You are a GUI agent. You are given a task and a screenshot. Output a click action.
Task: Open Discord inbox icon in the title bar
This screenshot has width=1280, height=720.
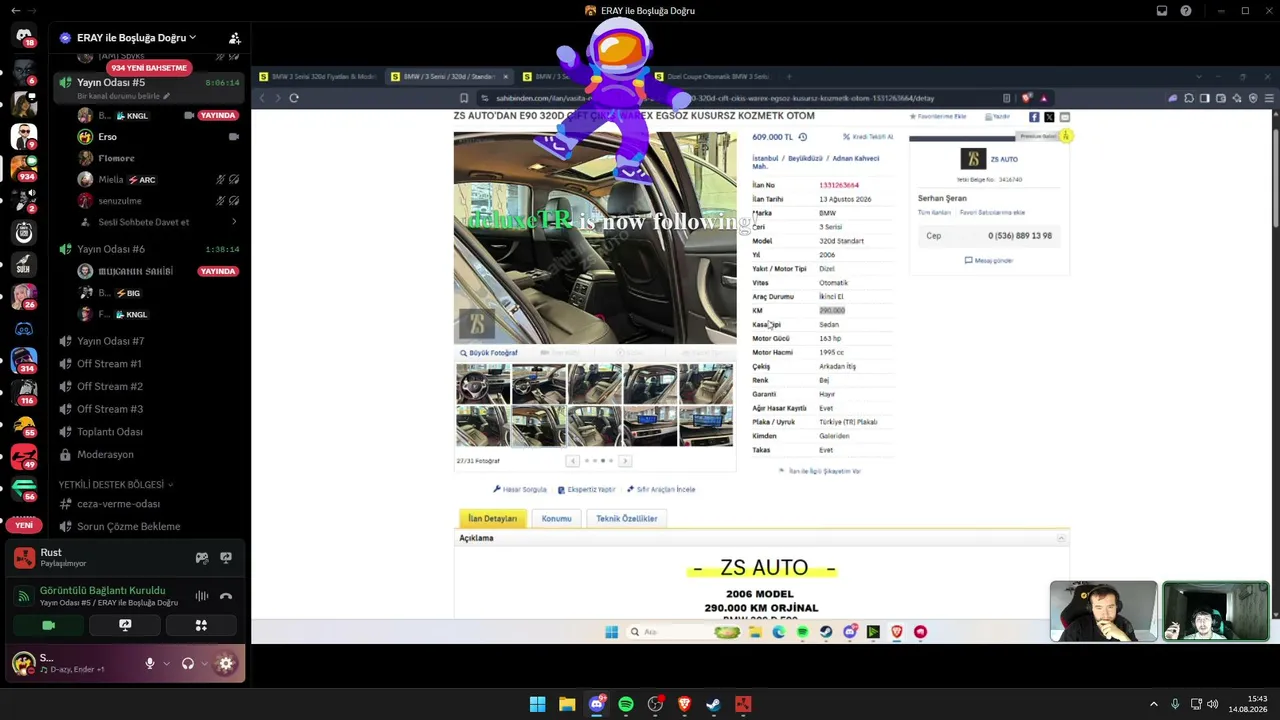click(1162, 11)
